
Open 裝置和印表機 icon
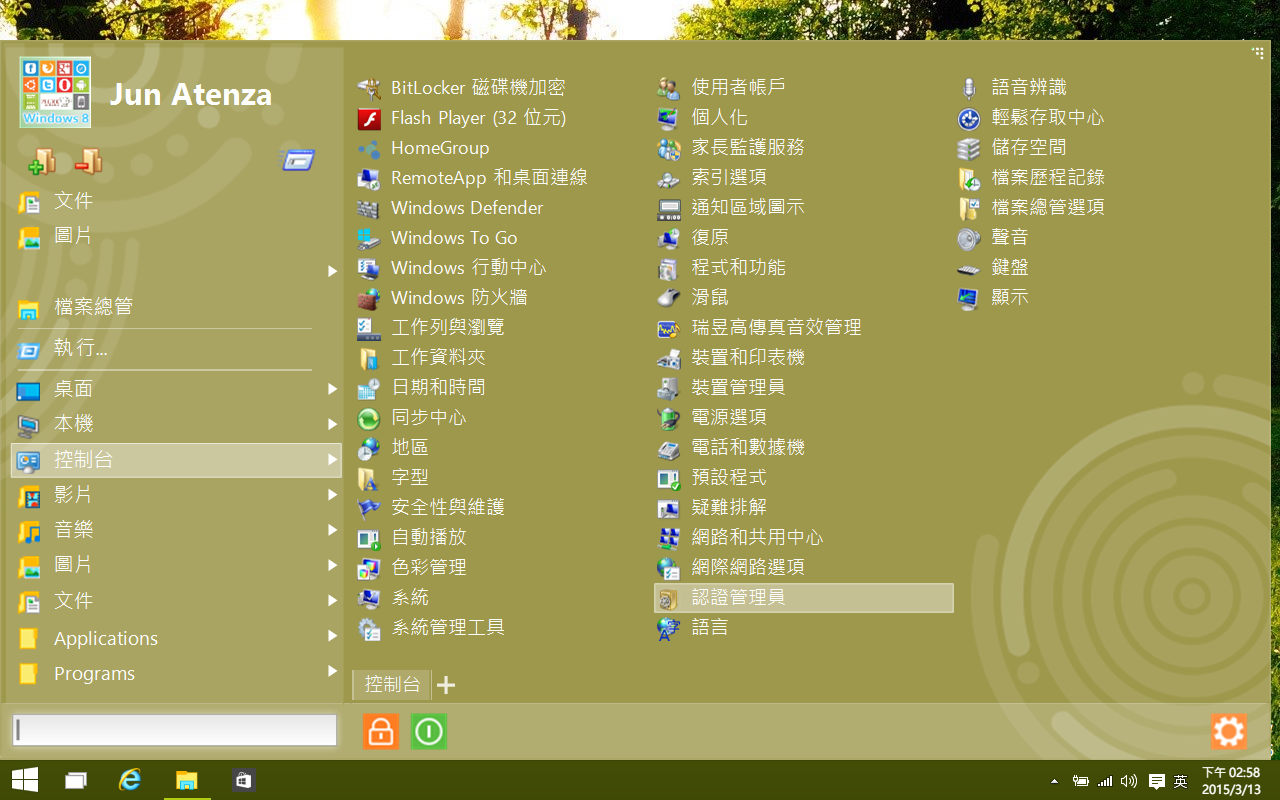tap(669, 358)
